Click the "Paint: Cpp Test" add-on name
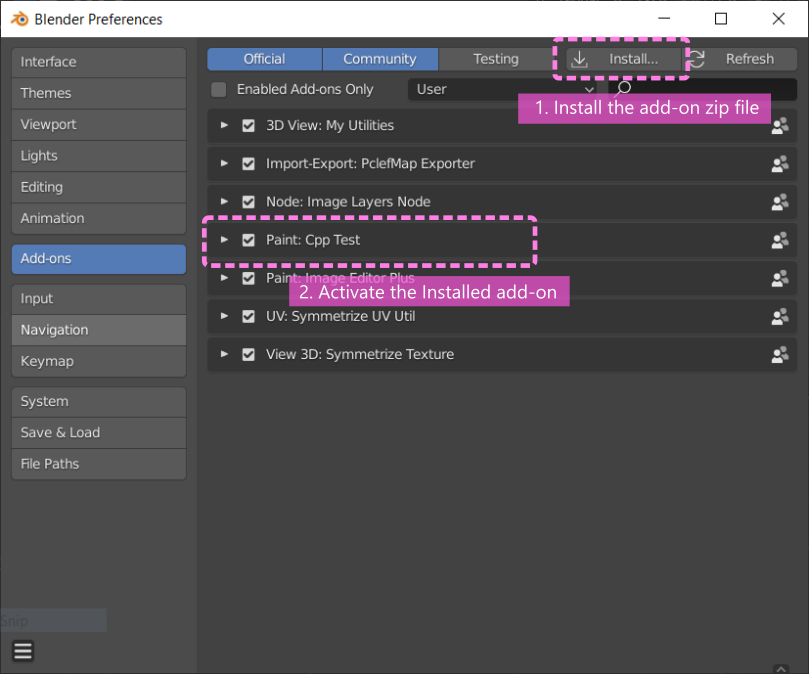The width and height of the screenshot is (809, 674). coord(313,240)
